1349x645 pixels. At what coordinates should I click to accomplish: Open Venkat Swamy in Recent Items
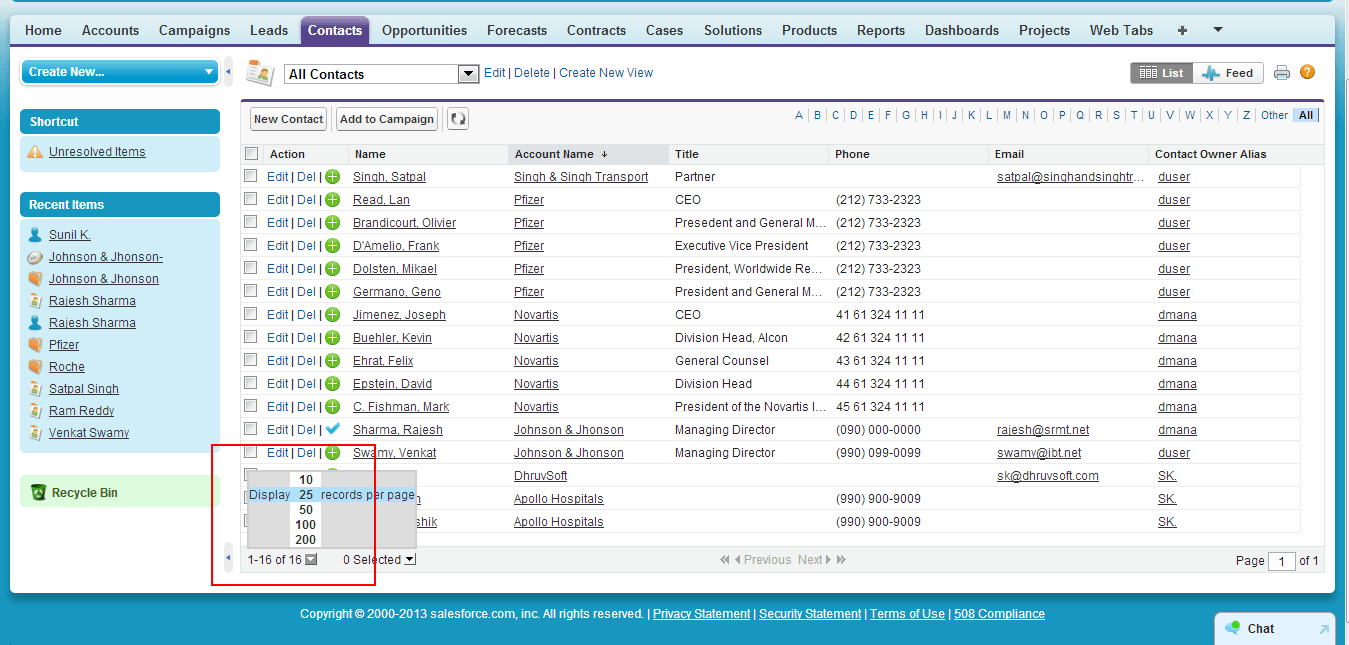coord(89,433)
